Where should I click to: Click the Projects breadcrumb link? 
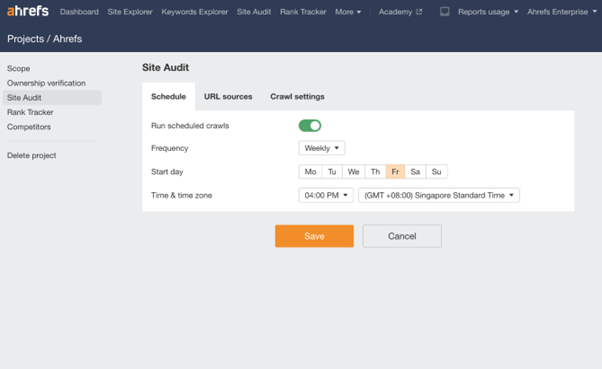pyautogui.click(x=25, y=39)
